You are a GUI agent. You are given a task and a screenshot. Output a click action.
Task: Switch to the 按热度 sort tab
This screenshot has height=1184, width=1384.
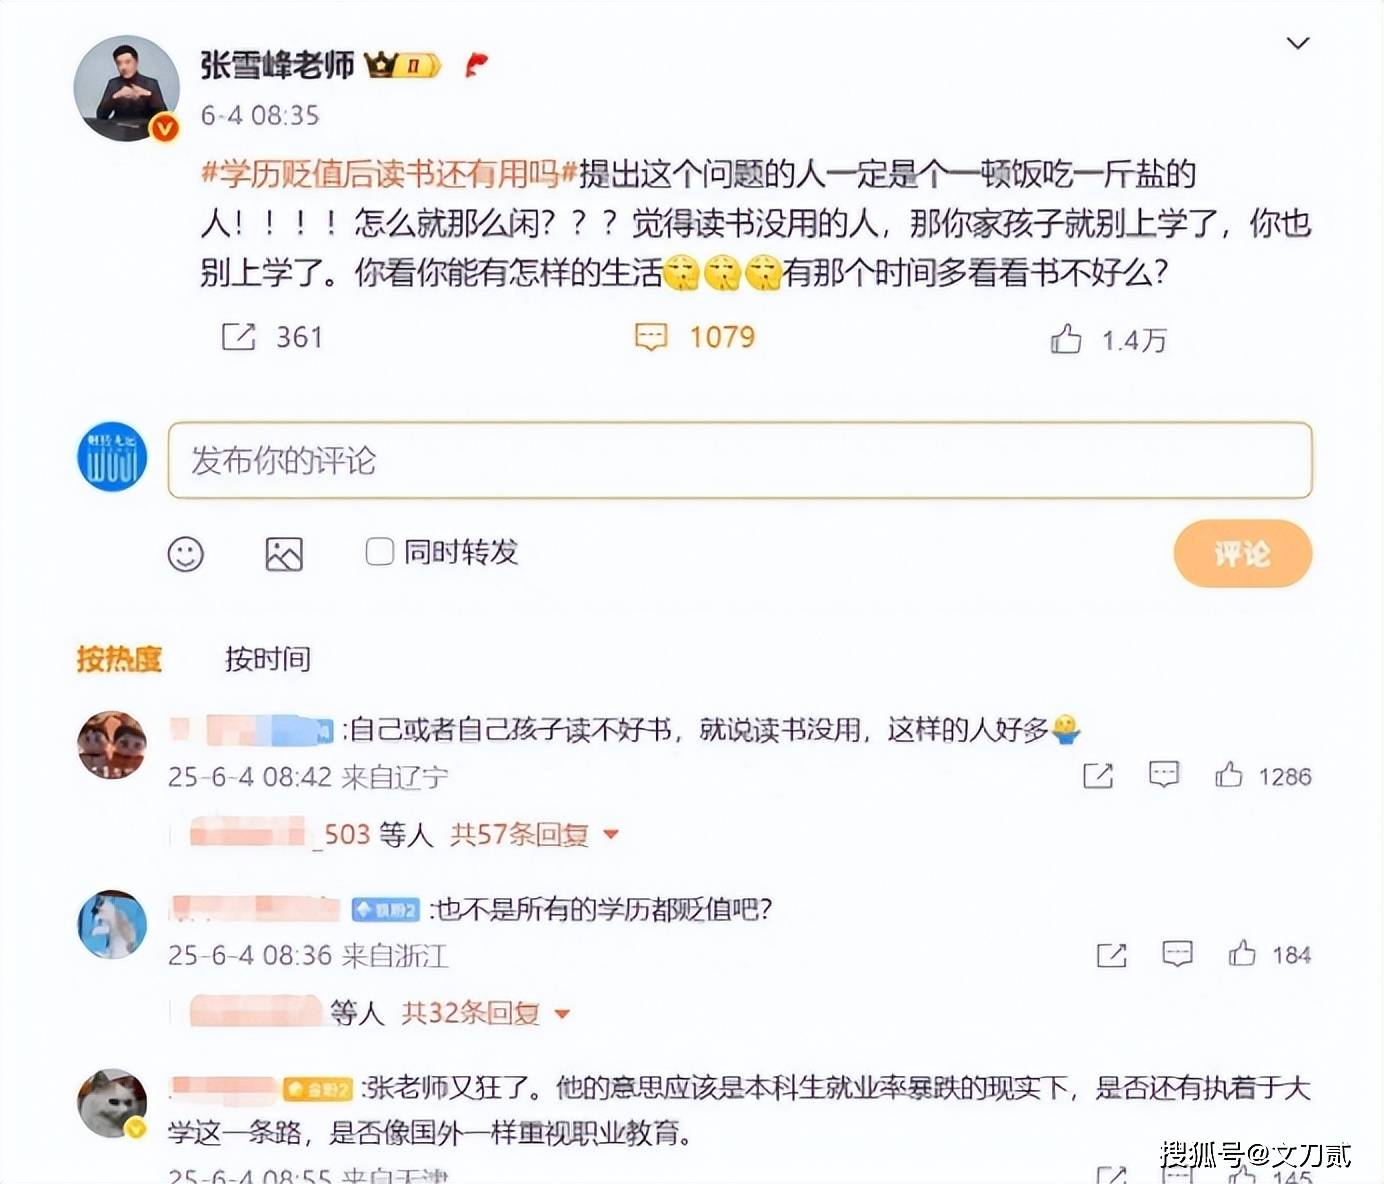point(119,659)
